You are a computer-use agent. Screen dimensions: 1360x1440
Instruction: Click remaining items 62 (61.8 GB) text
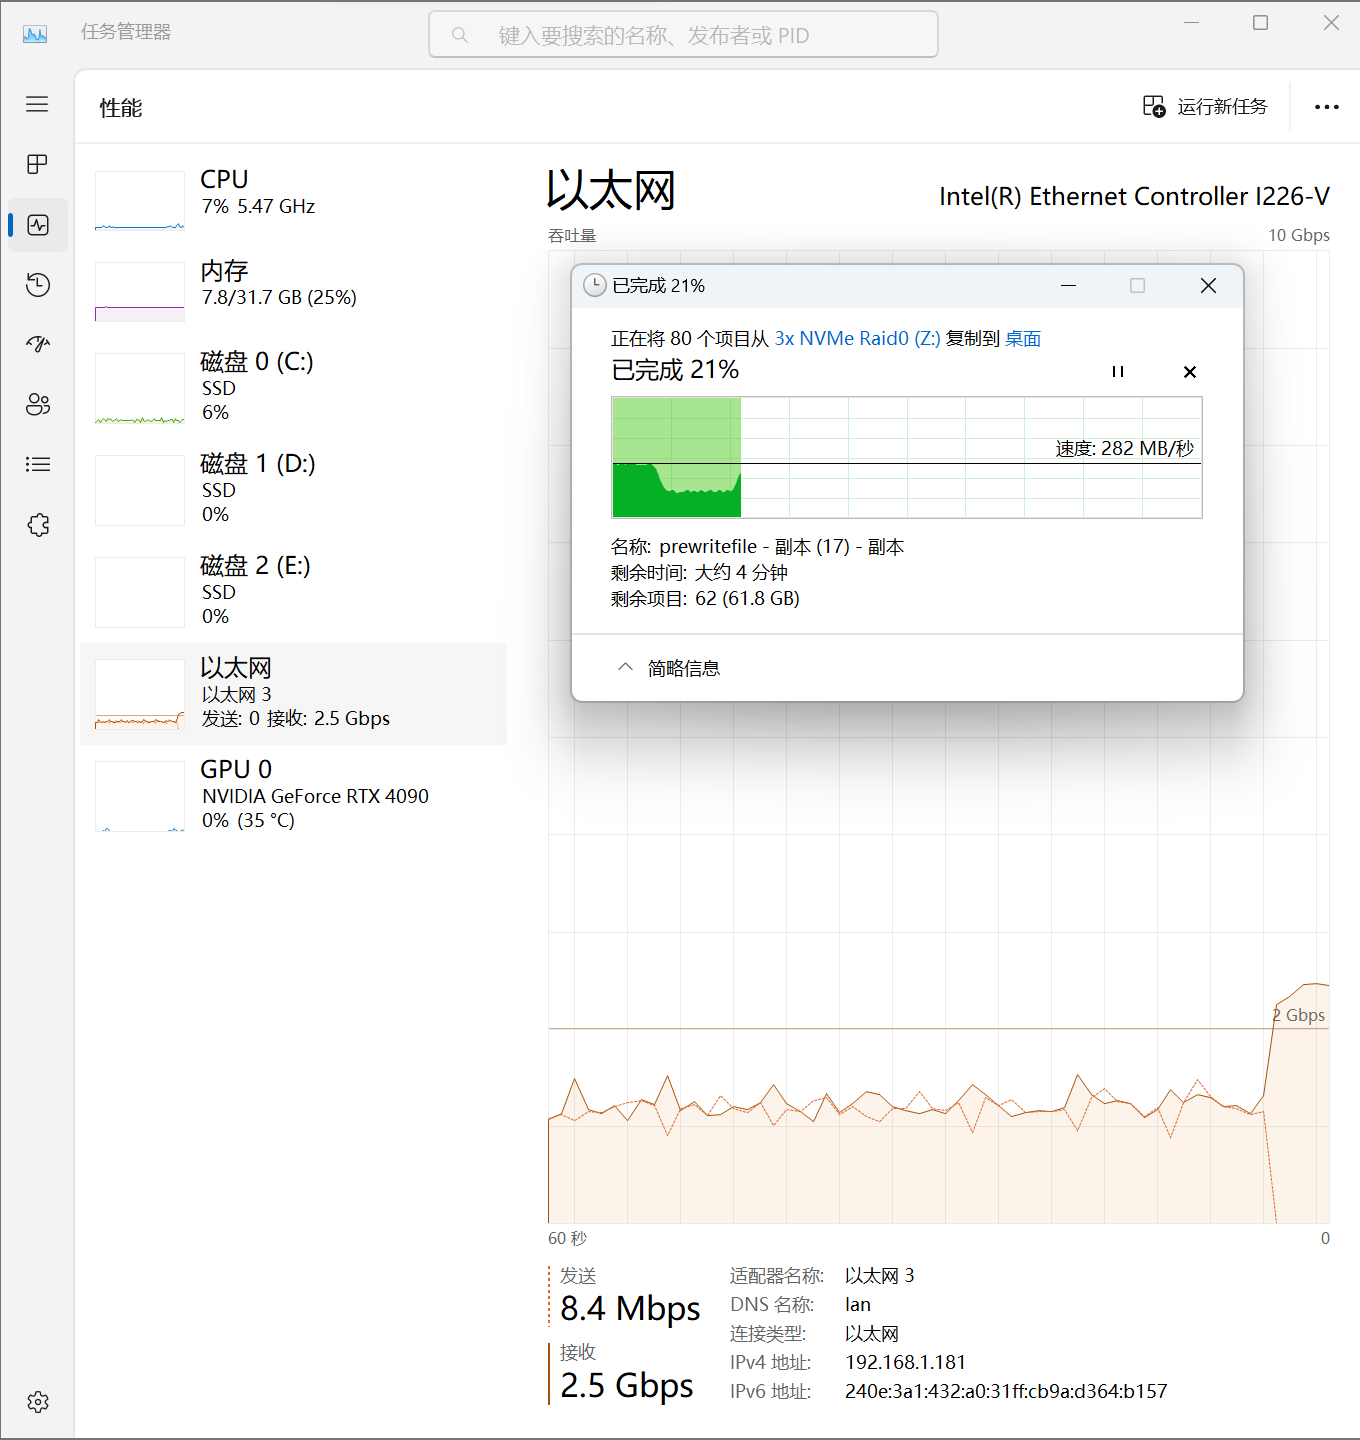(747, 598)
